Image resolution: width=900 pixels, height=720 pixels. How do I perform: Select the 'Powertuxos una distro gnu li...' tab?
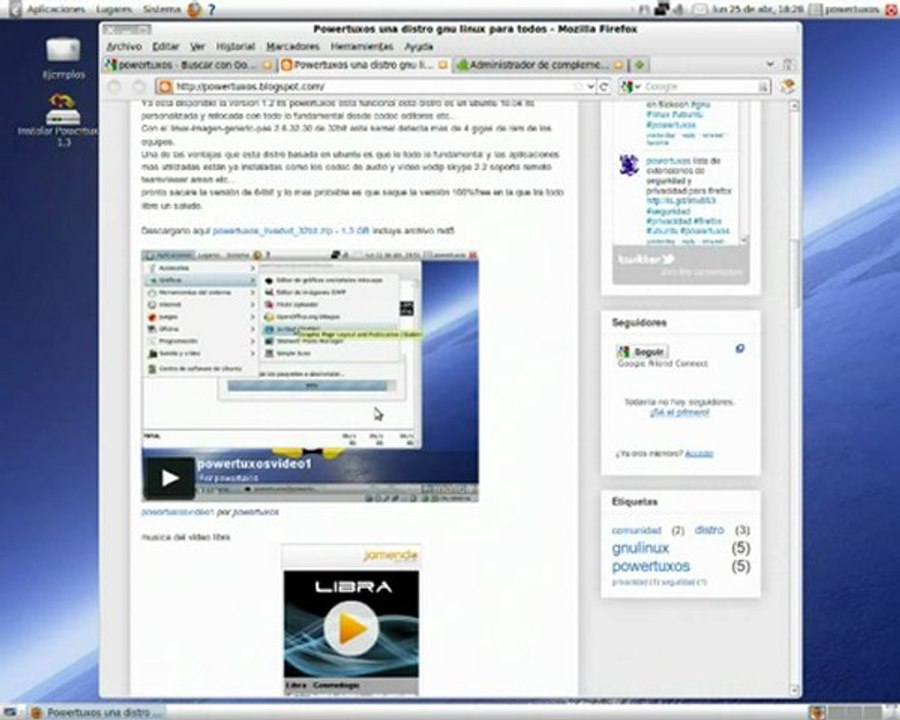(x=364, y=65)
